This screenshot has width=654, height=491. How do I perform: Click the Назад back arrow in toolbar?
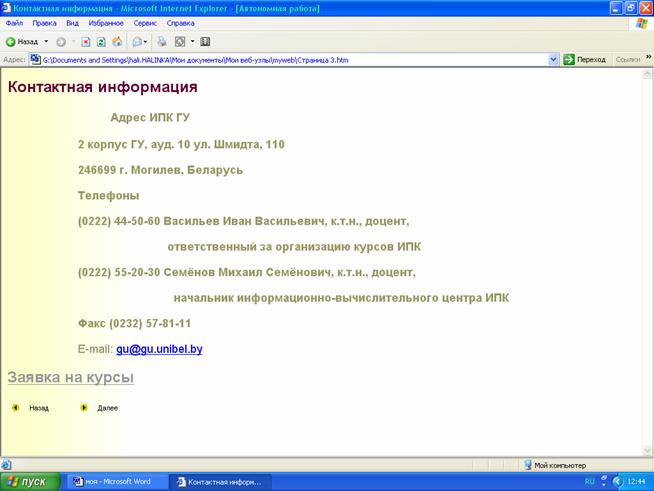click(11, 42)
